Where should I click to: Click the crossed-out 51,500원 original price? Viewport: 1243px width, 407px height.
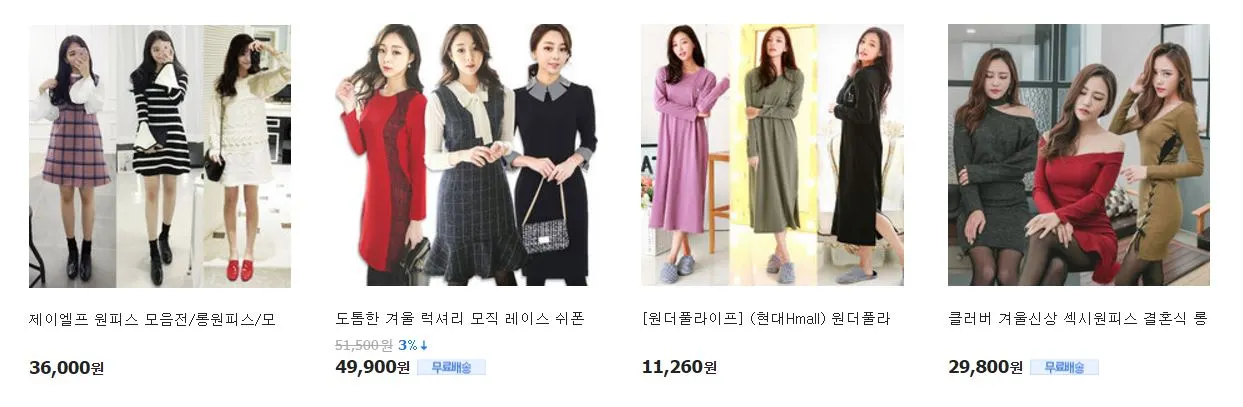click(363, 345)
